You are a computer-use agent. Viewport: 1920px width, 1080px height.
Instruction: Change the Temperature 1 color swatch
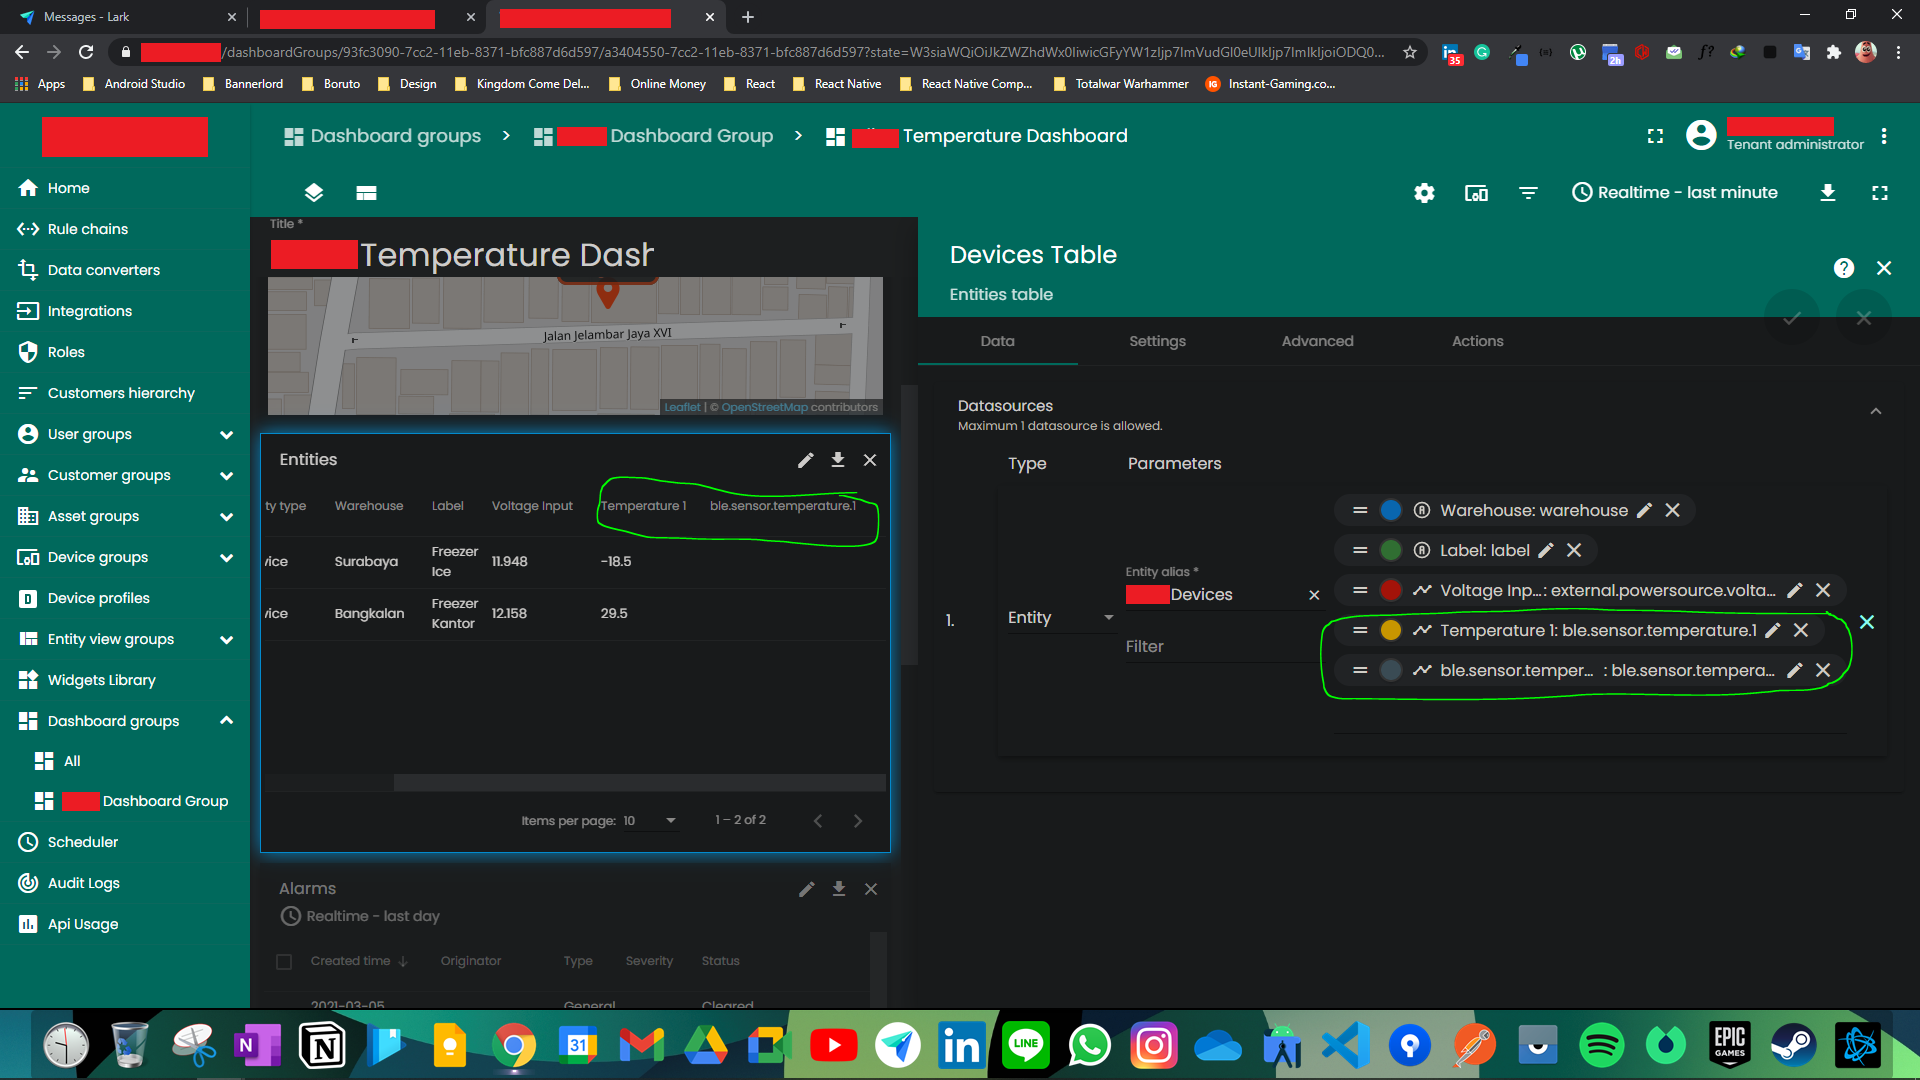1390,630
